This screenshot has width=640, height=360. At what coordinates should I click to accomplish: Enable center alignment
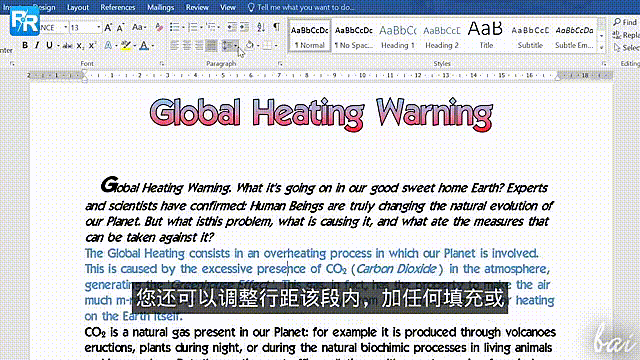pos(187,45)
